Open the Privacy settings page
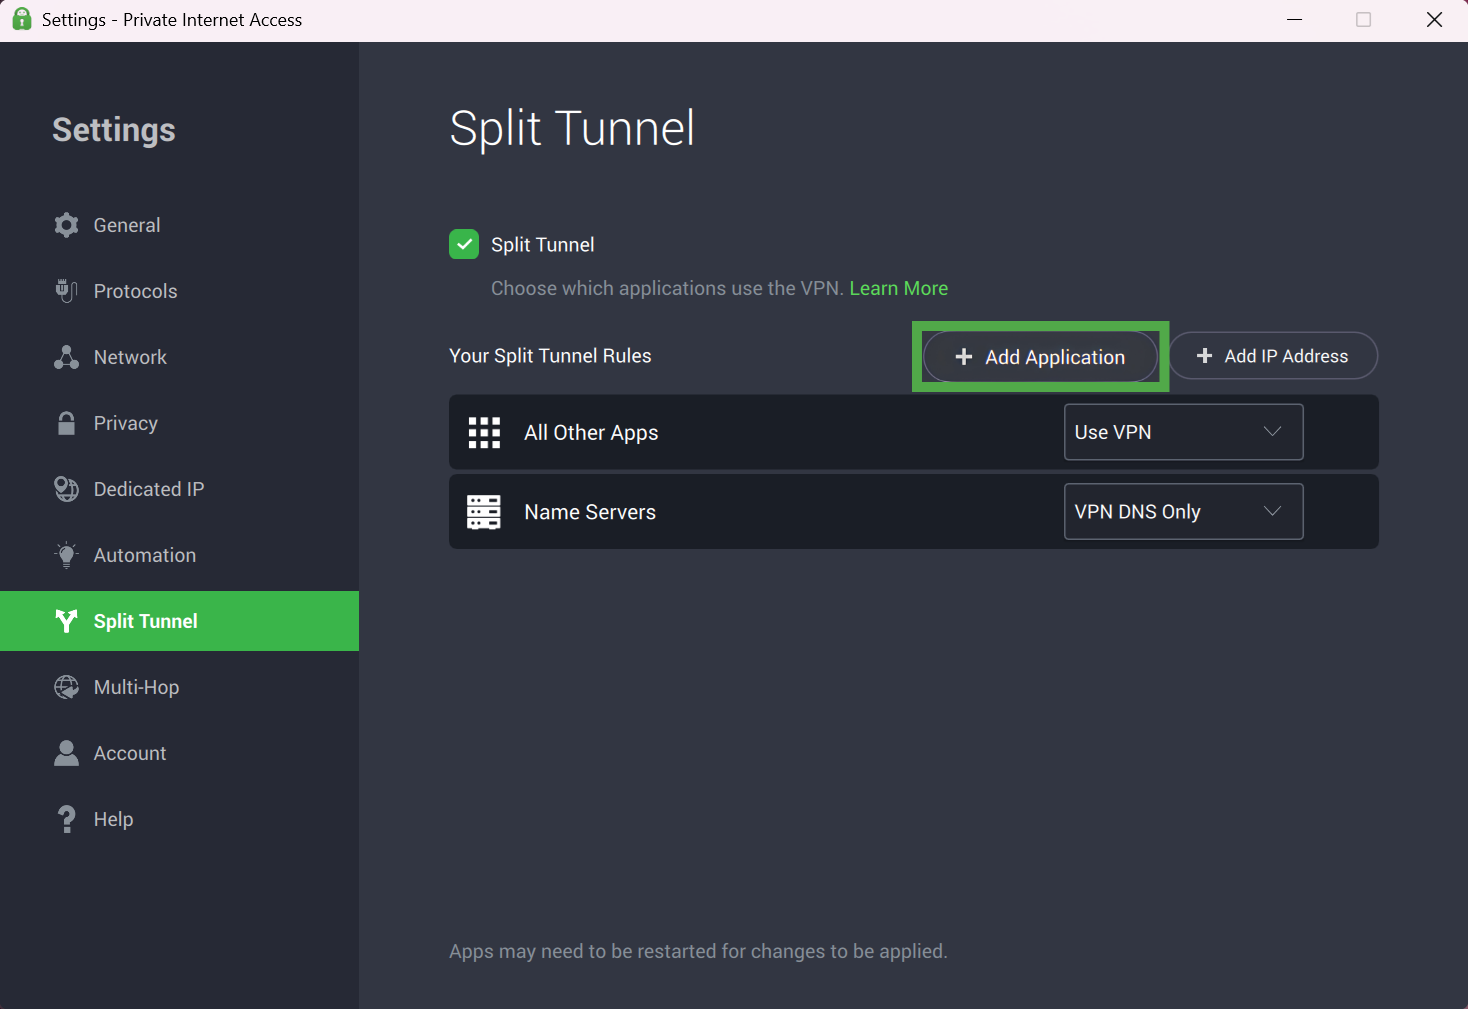The height and width of the screenshot is (1009, 1468). click(x=179, y=423)
